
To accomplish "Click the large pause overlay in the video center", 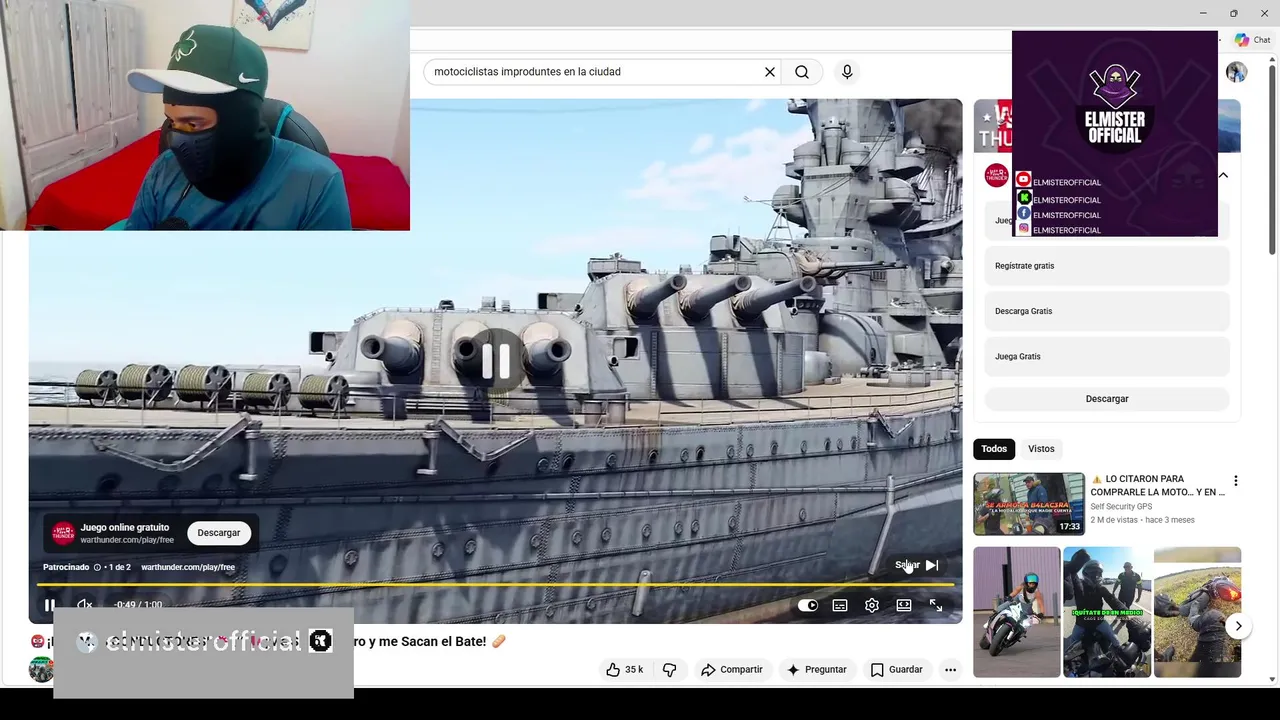I will click(x=496, y=361).
